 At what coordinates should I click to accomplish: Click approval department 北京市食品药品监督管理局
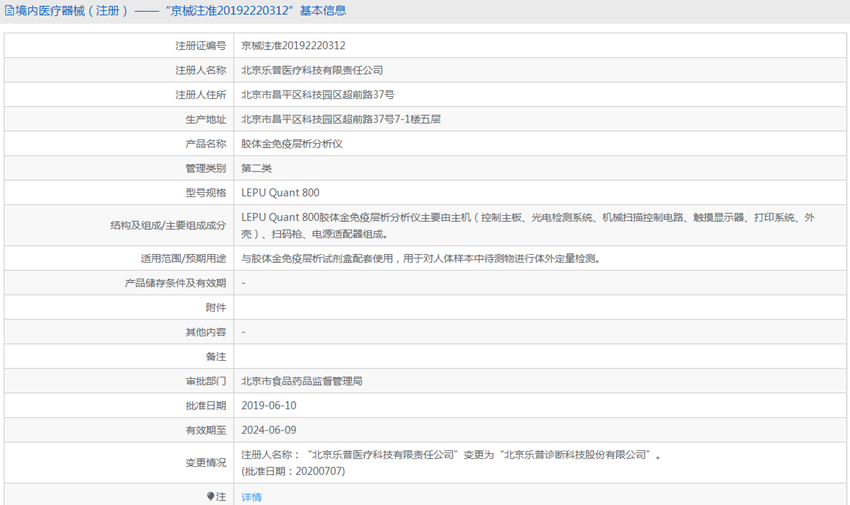[x=302, y=381]
